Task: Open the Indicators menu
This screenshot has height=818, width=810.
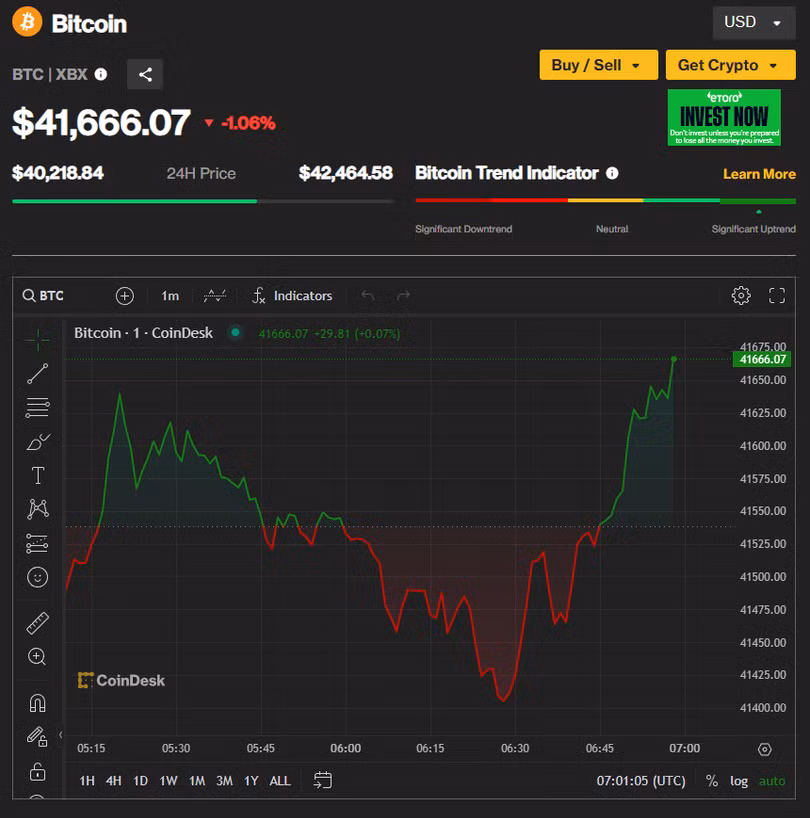Action: point(292,296)
